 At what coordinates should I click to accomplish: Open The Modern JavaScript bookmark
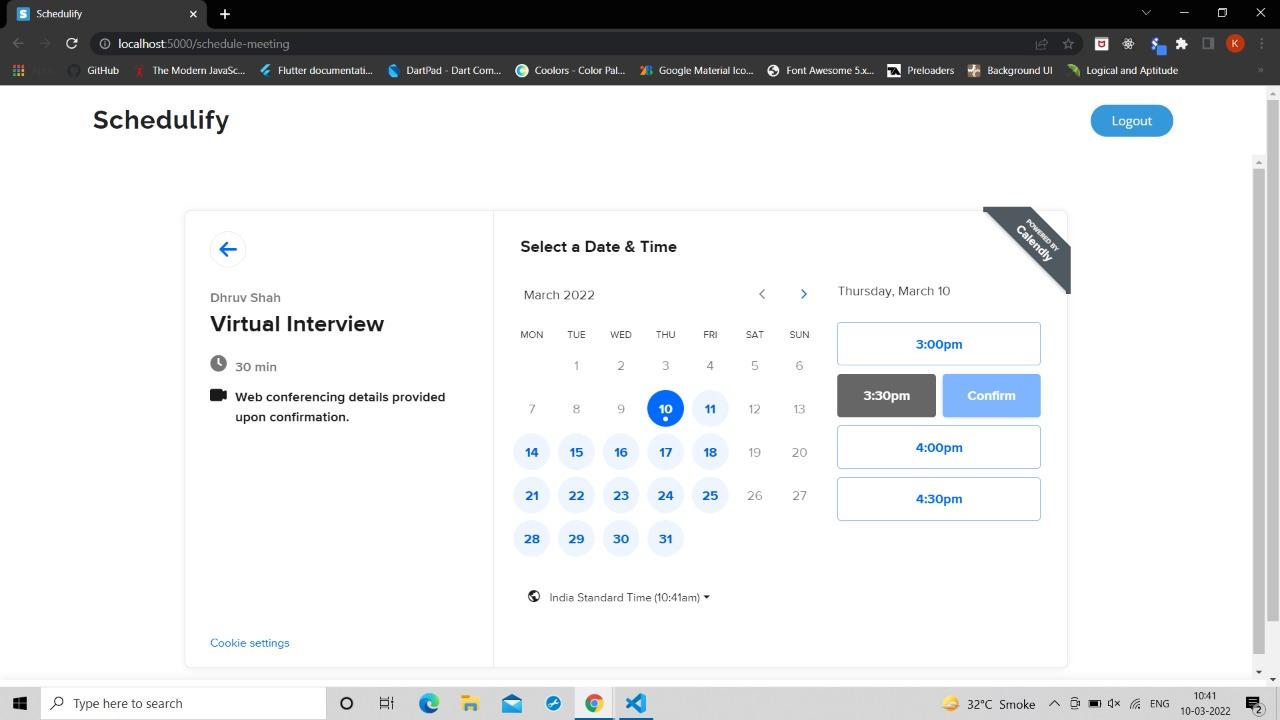coord(189,70)
